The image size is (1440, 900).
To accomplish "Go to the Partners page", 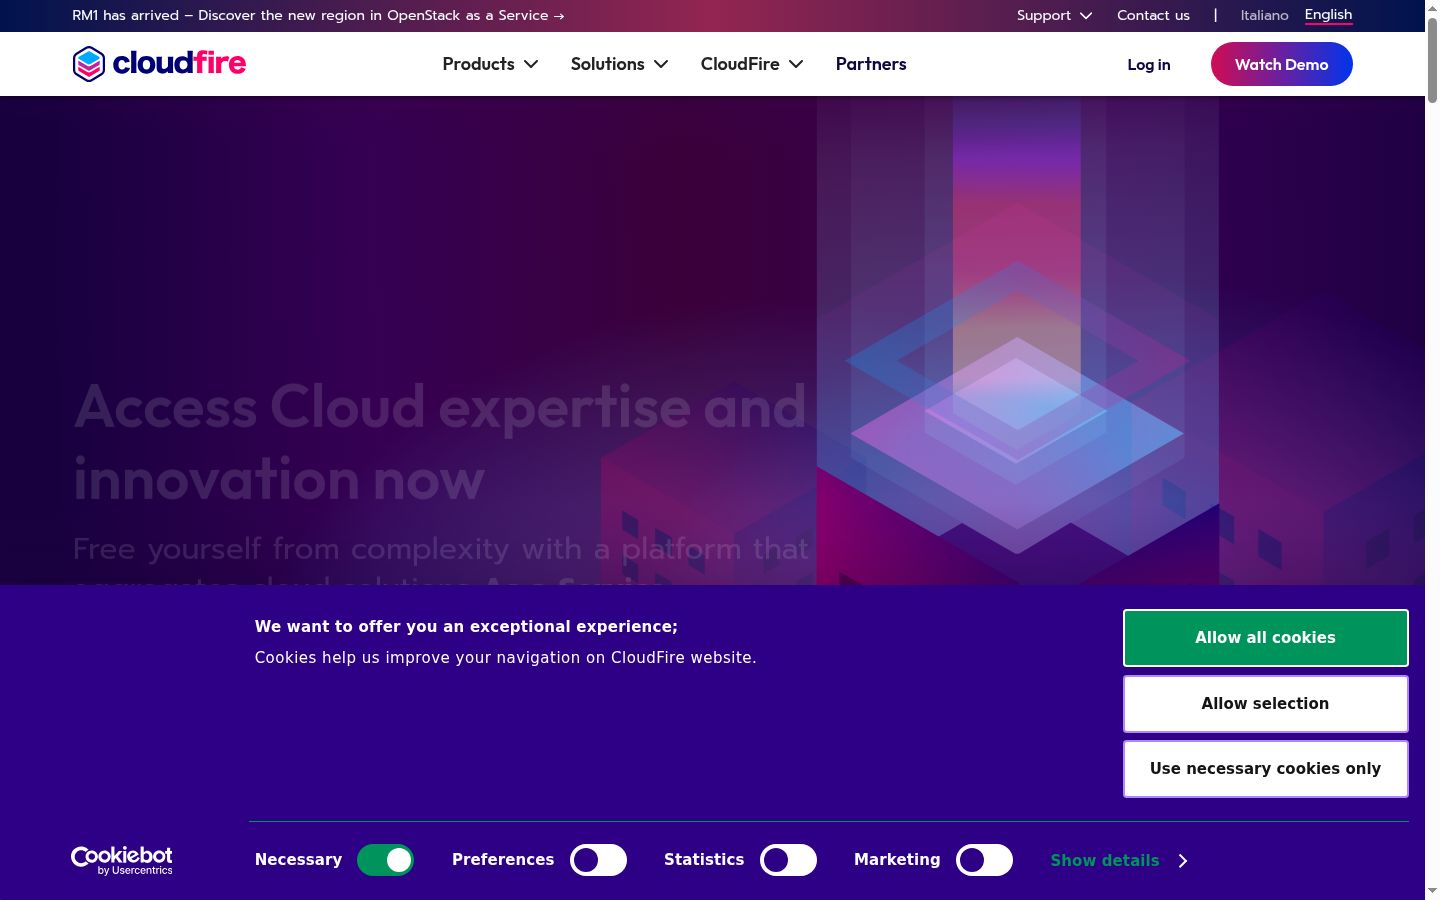I will coord(871,64).
